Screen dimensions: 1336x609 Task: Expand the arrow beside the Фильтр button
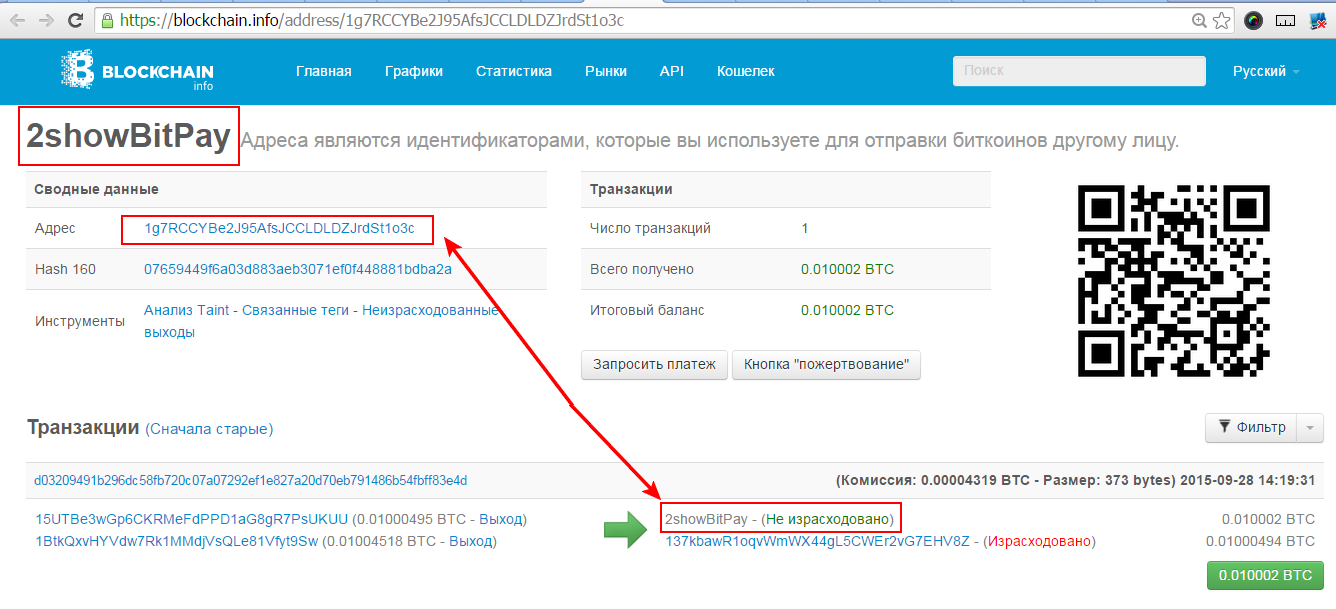[x=1309, y=428]
